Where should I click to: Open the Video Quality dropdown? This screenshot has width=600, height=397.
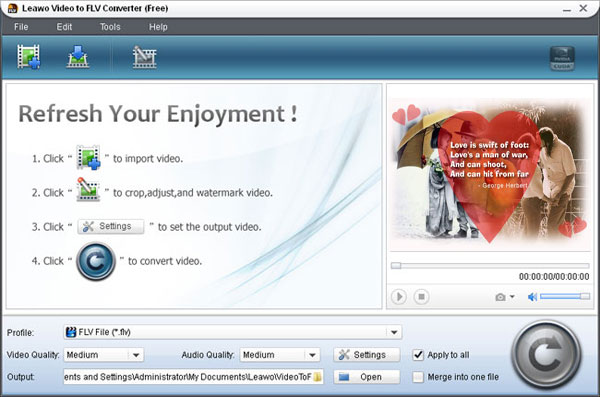[136, 355]
